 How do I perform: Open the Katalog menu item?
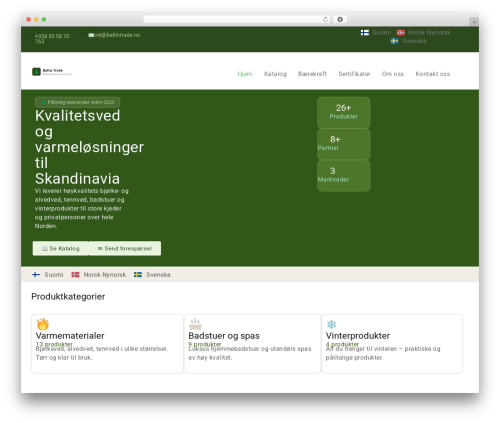[x=275, y=74]
